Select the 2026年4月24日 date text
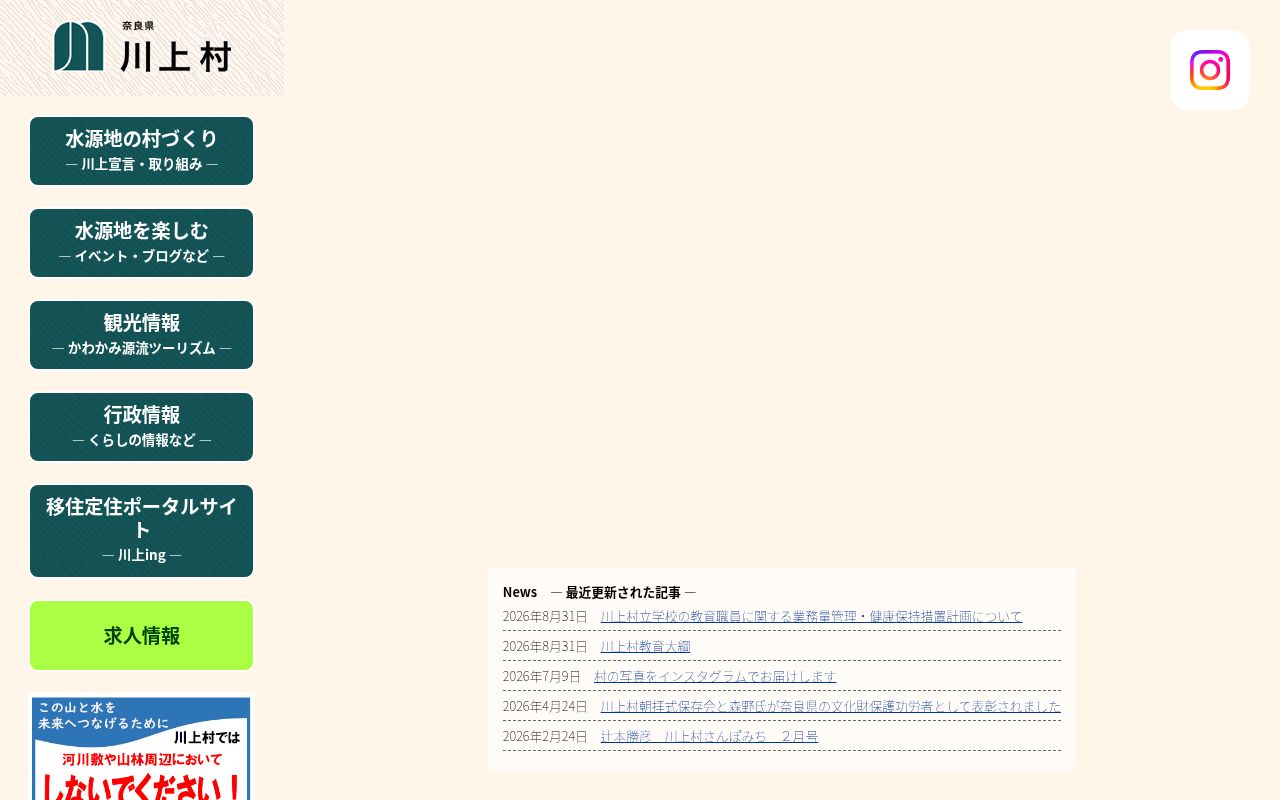The height and width of the screenshot is (800, 1280). click(545, 706)
